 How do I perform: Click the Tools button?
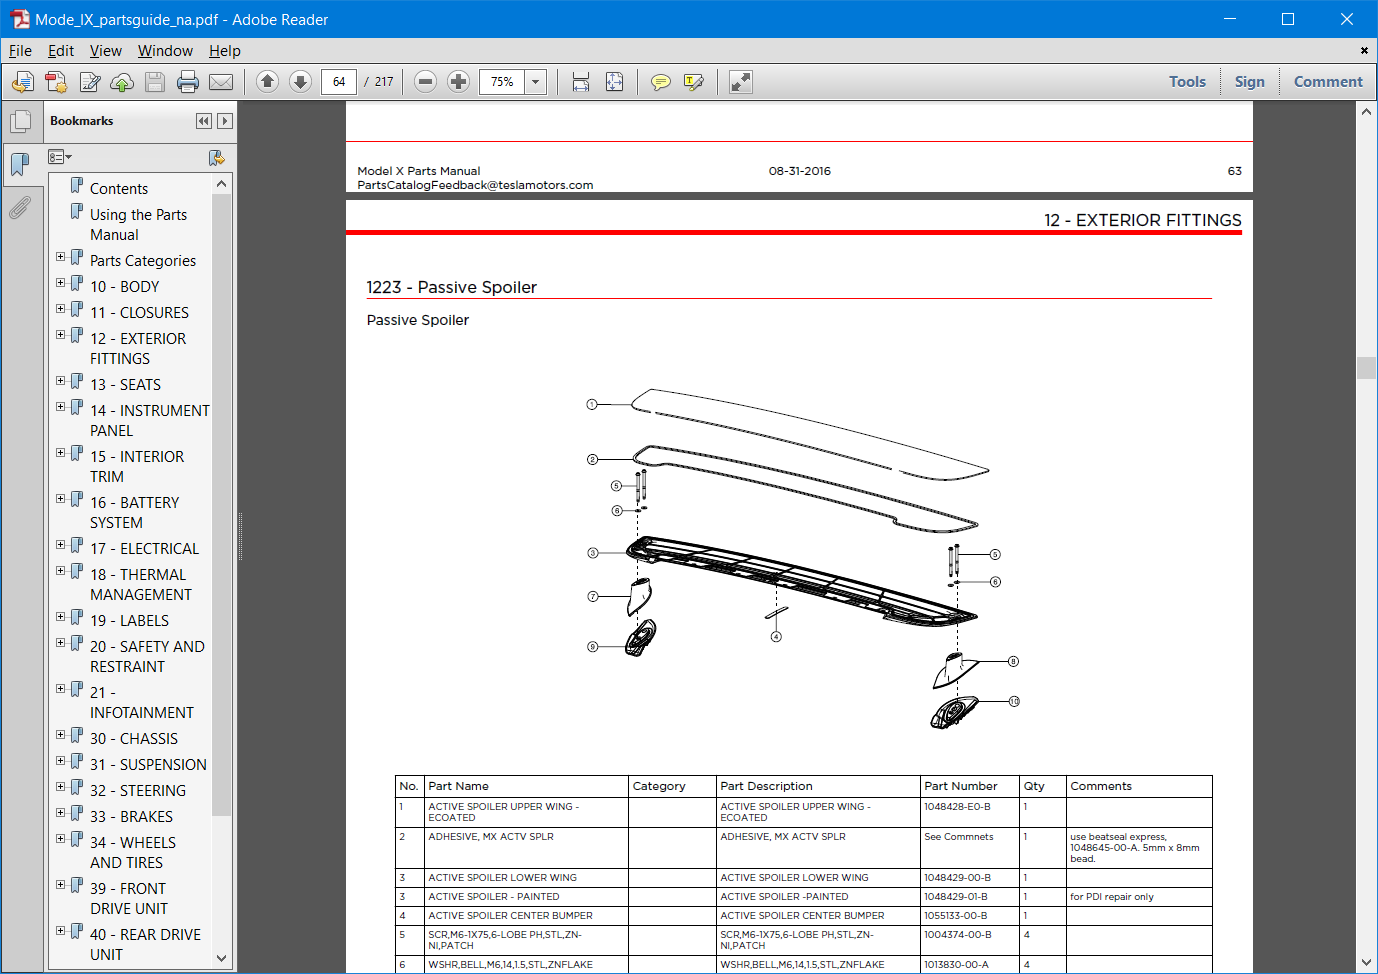pos(1187,81)
